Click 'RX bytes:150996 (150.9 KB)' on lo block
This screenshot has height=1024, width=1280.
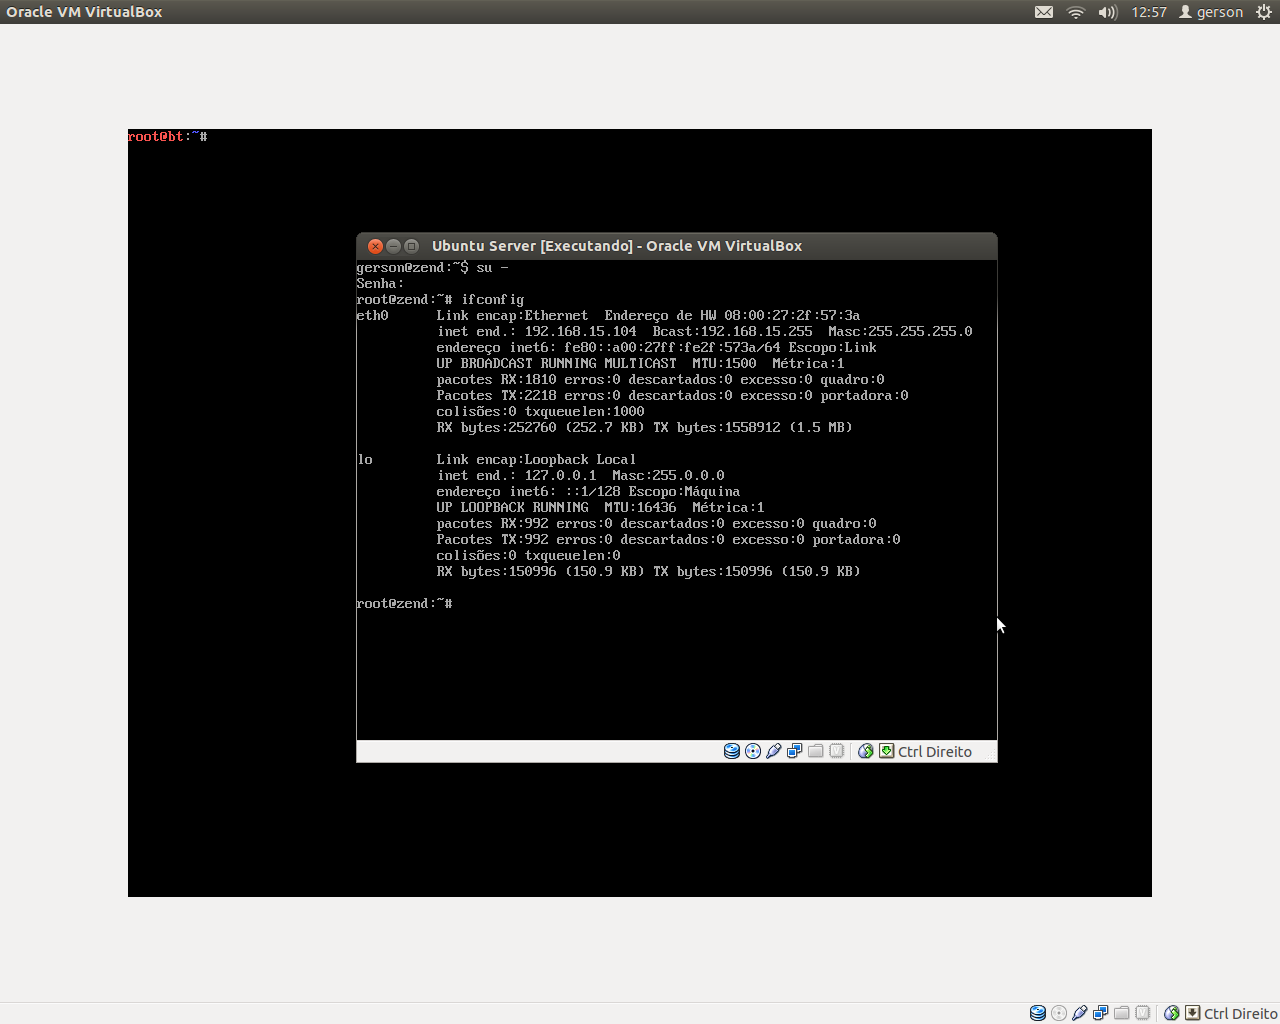(540, 572)
